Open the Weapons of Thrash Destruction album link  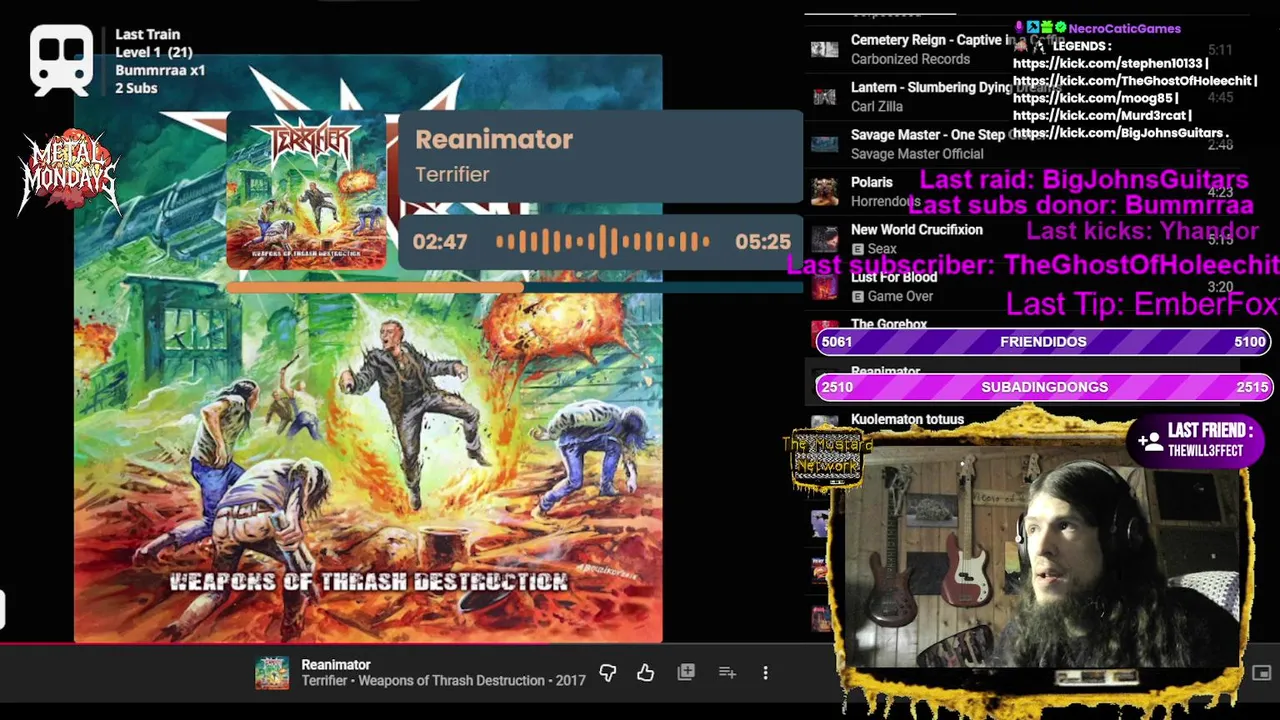tap(452, 681)
